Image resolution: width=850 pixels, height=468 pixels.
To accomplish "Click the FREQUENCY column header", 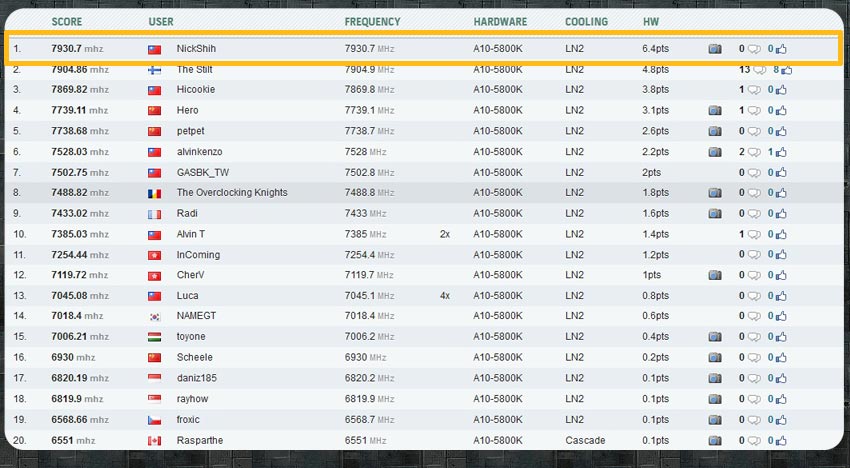I will 372,21.
